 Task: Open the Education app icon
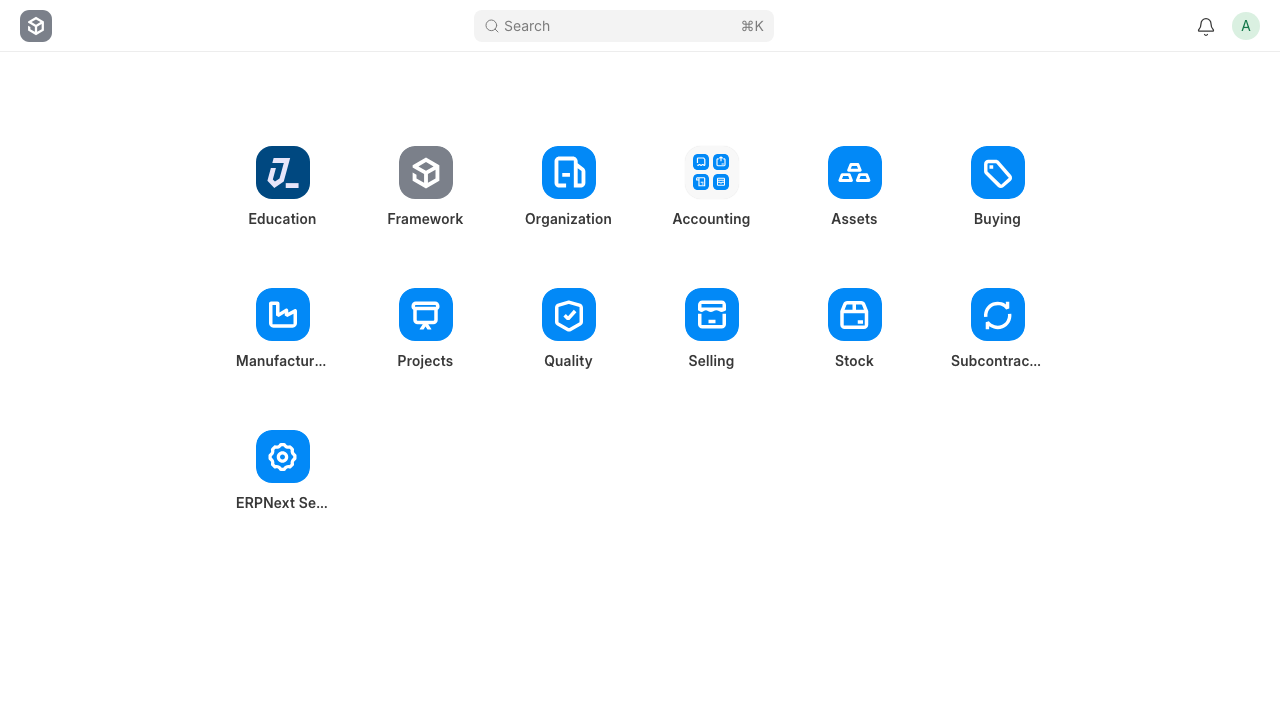point(283,173)
